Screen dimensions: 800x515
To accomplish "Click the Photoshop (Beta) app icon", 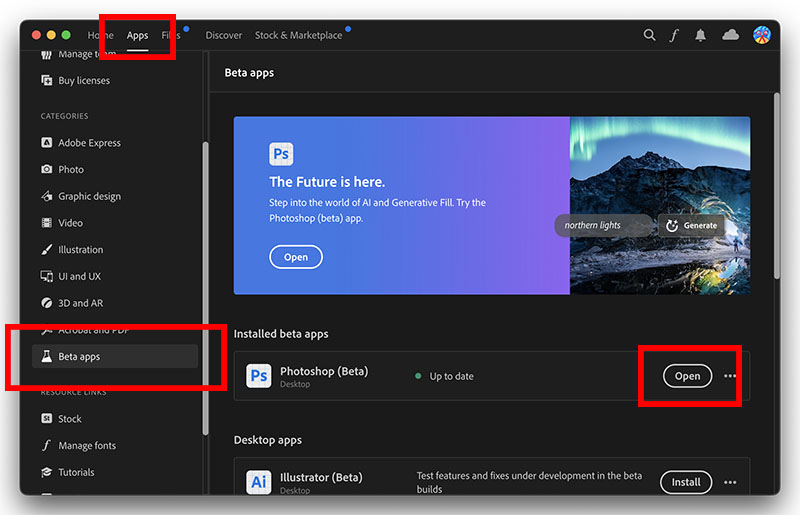I will [259, 376].
